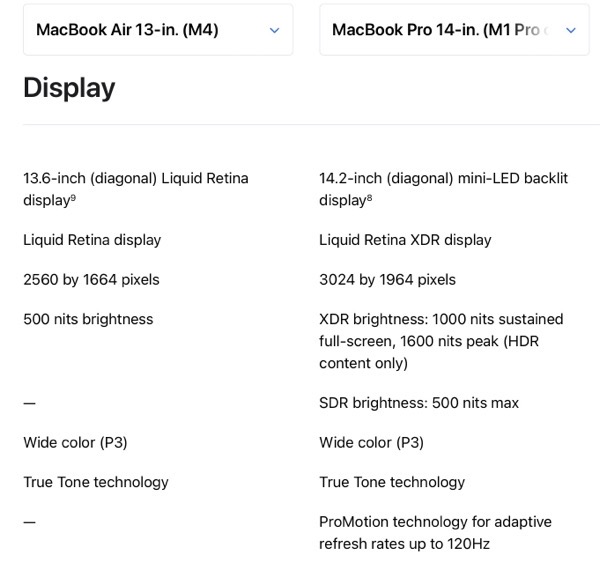600x585 pixels.
Task: Click the Display section heading
Action: (x=69, y=88)
